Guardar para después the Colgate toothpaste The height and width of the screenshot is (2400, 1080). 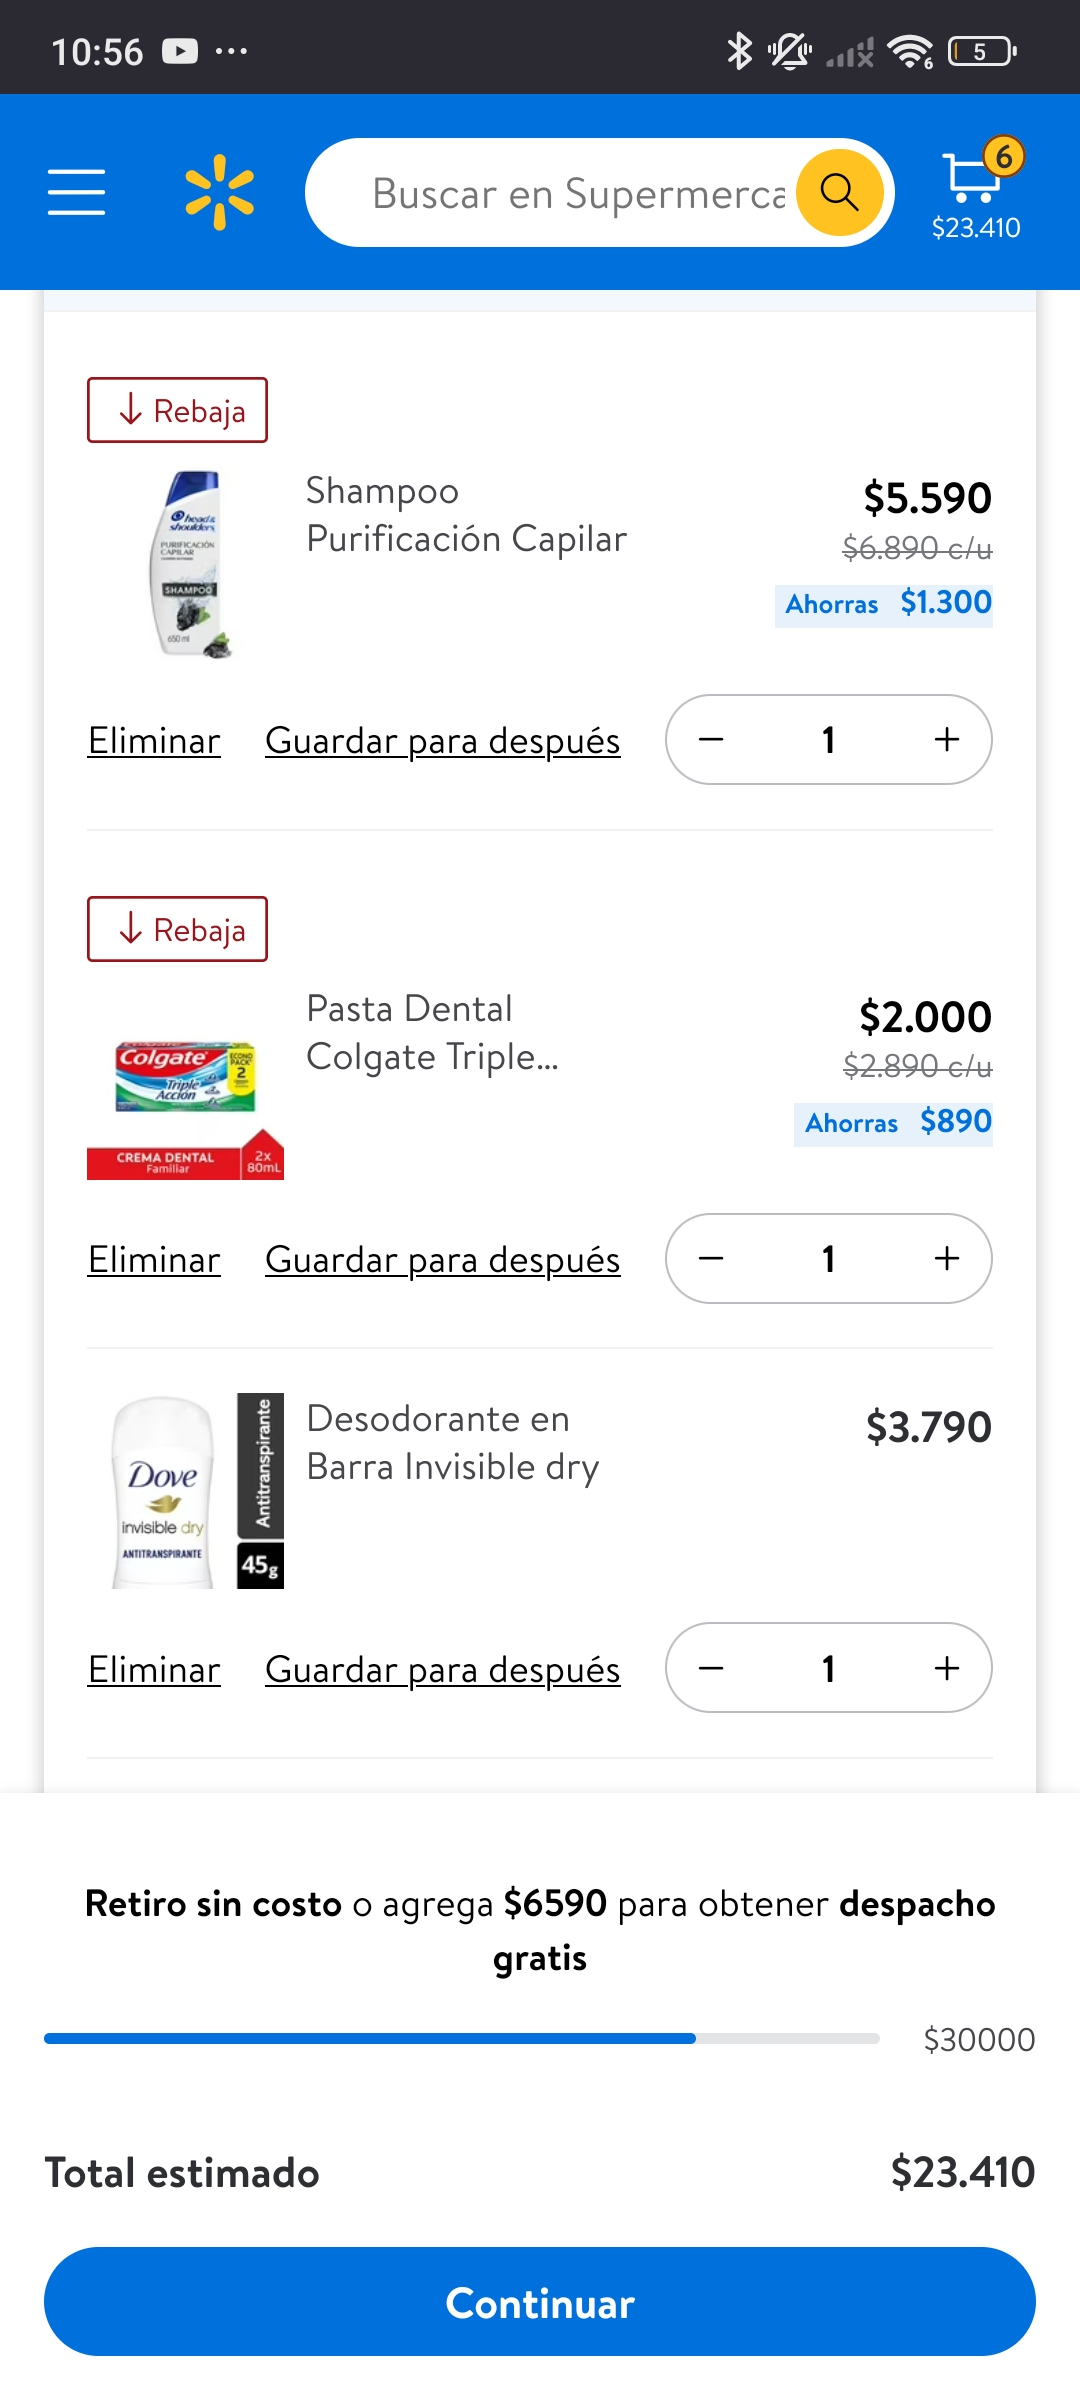[442, 1260]
